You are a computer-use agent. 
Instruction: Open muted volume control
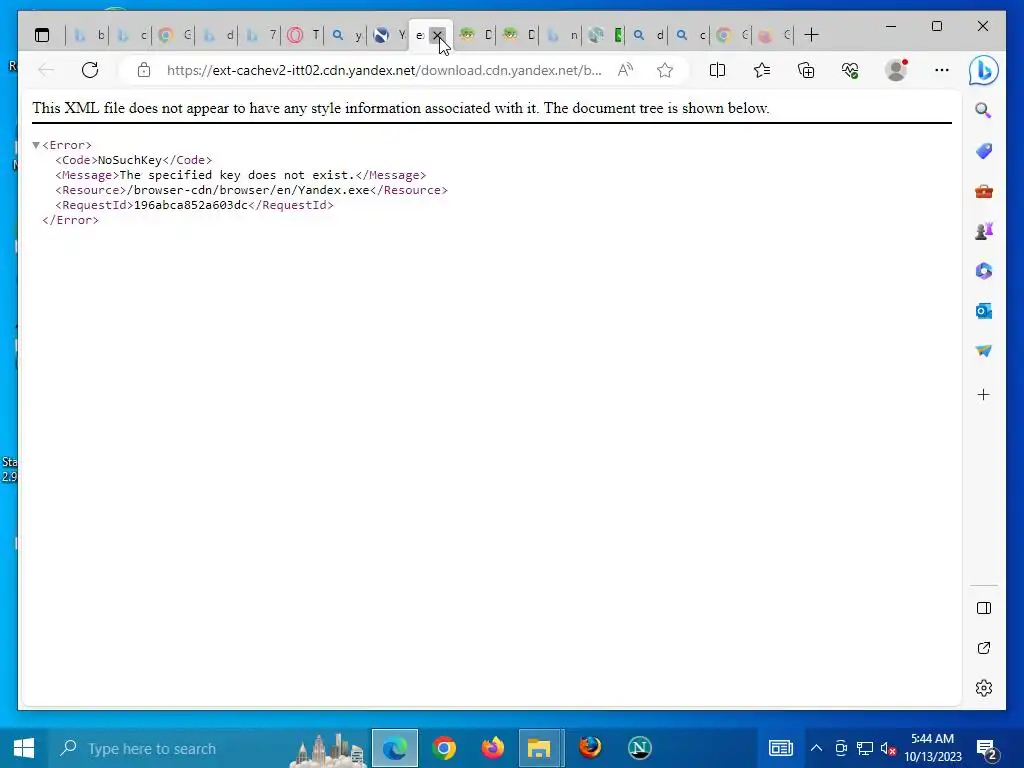tap(888, 748)
